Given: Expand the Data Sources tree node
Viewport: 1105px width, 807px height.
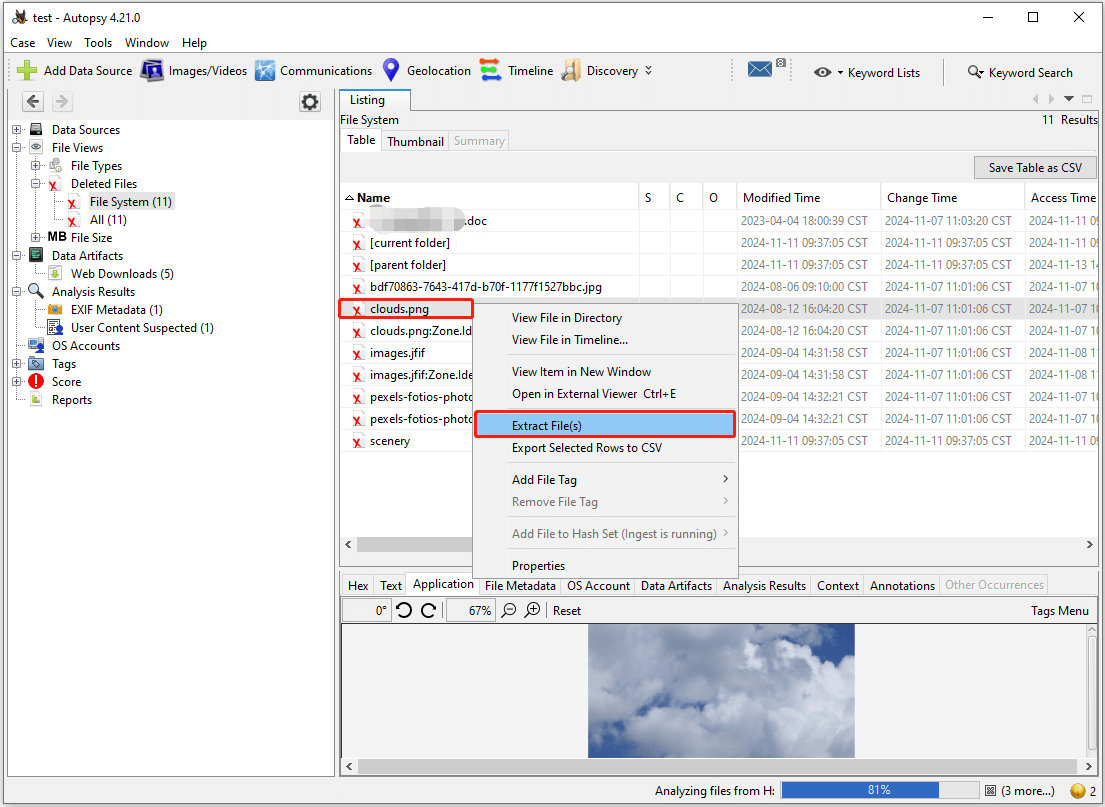Looking at the screenshot, I should click(x=17, y=130).
